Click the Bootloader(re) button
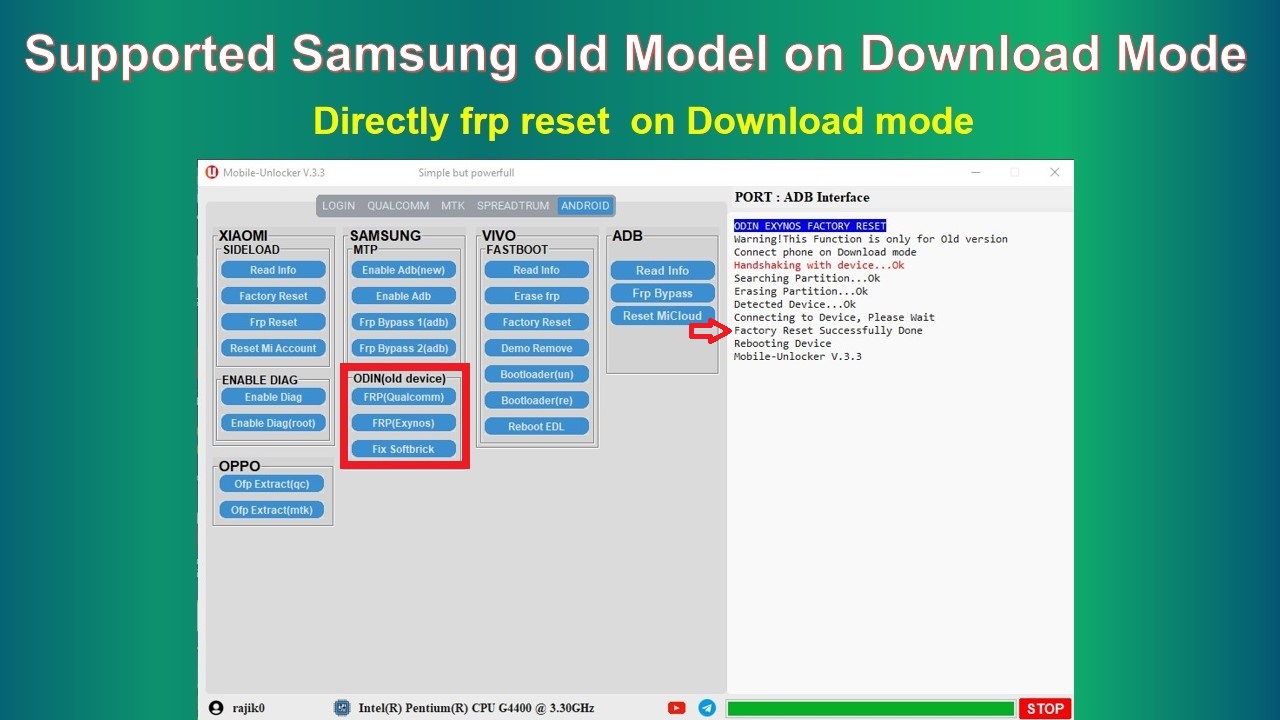 point(537,400)
